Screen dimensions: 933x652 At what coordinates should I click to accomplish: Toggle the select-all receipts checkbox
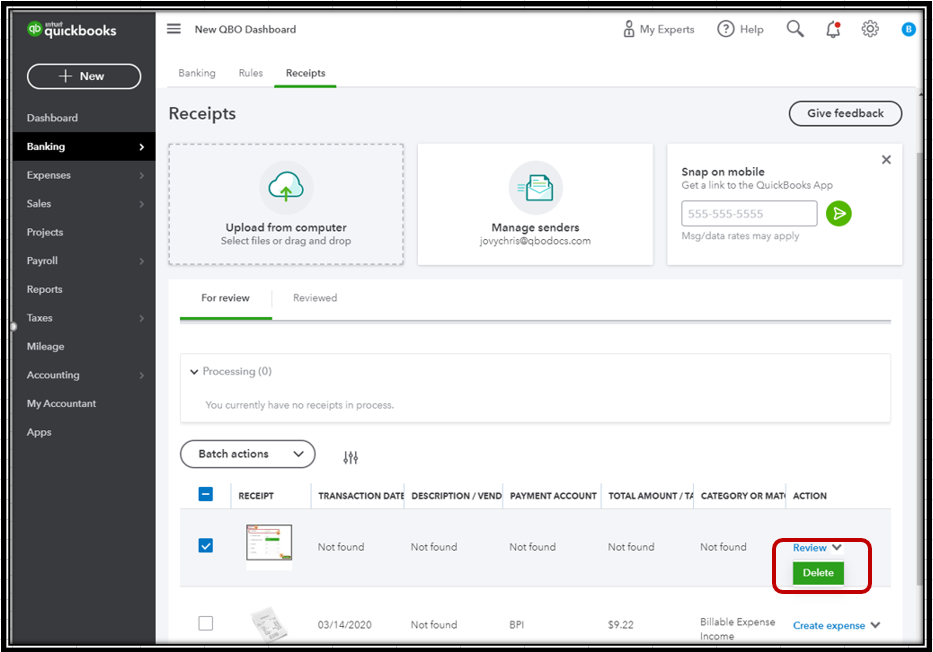[x=205, y=494]
